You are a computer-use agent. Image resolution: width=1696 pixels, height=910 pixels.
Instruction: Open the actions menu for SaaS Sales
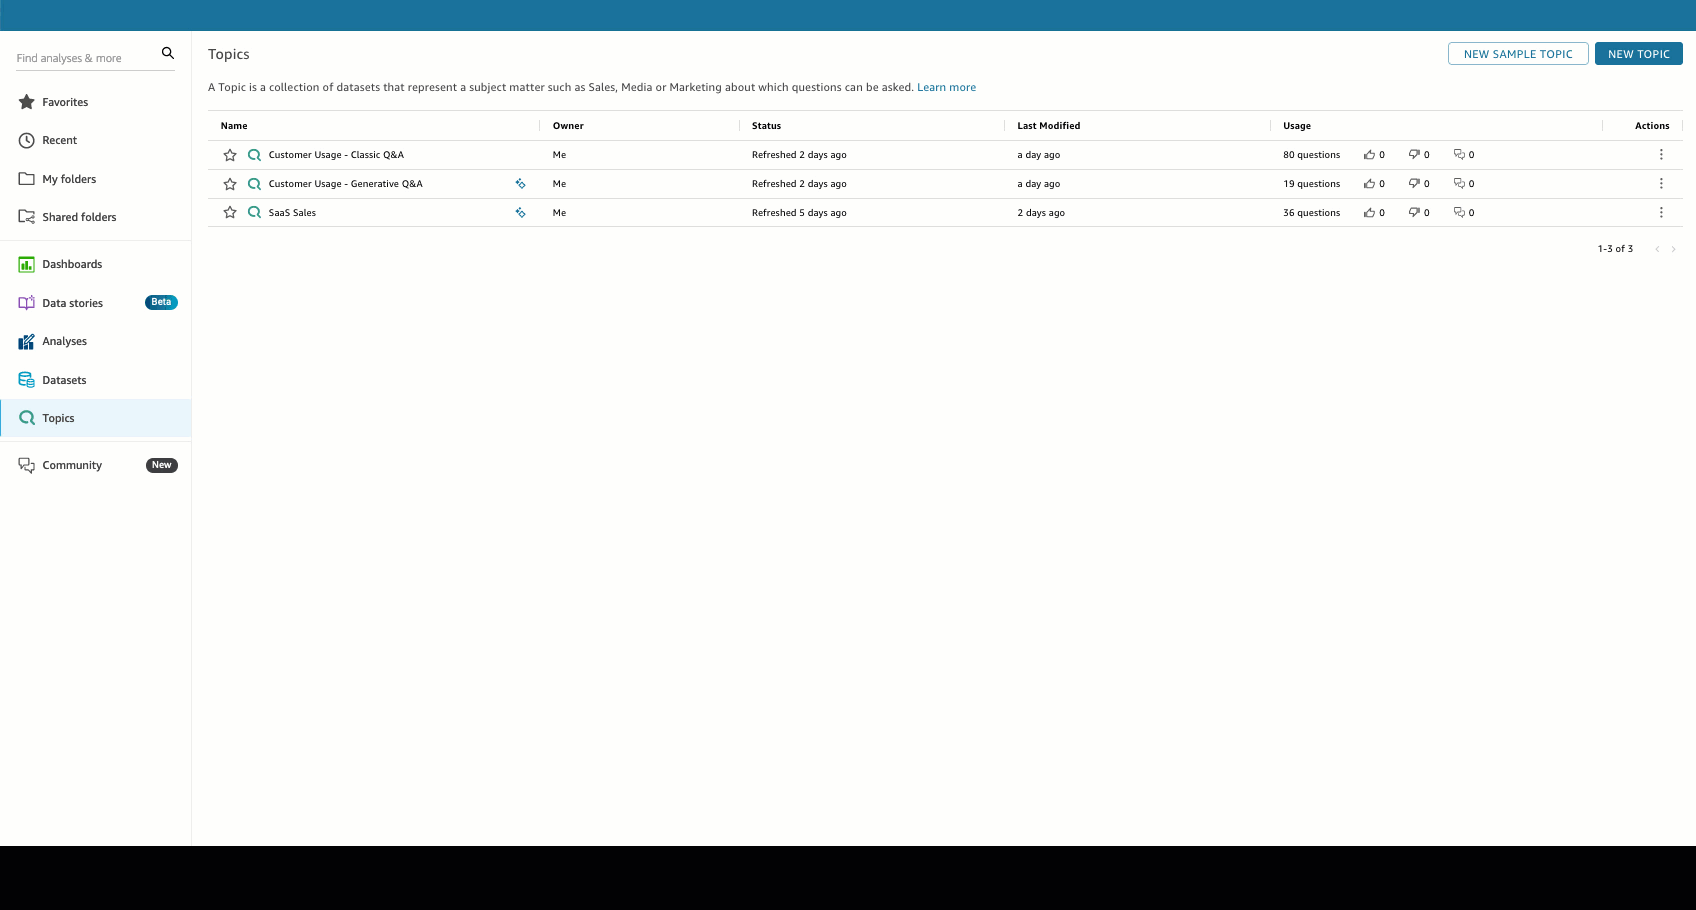tap(1661, 212)
